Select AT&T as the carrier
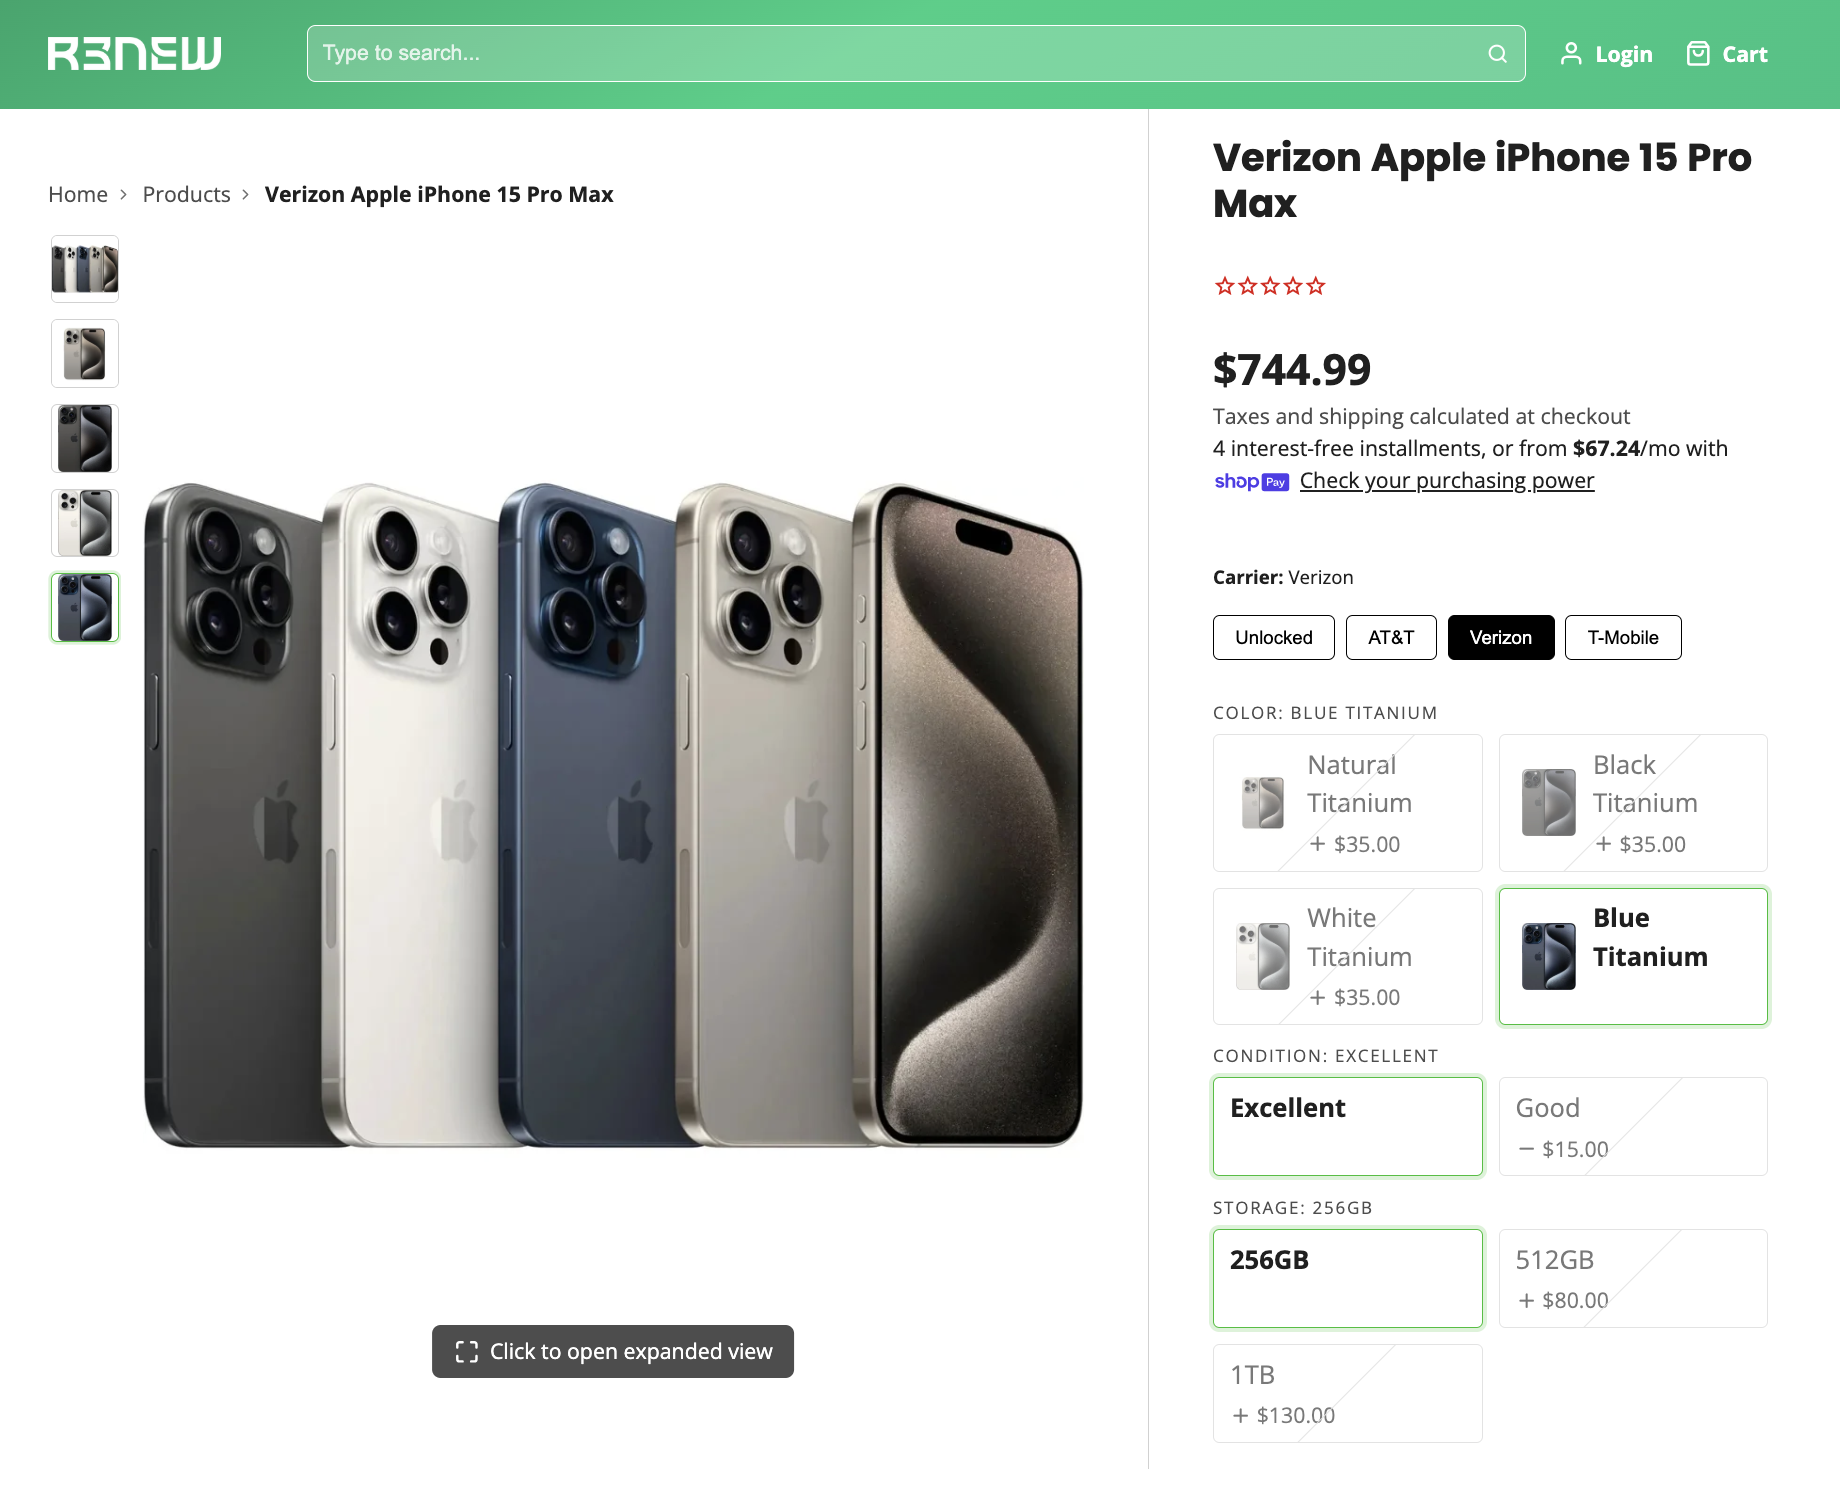Image resolution: width=1840 pixels, height=1488 pixels. [1390, 637]
